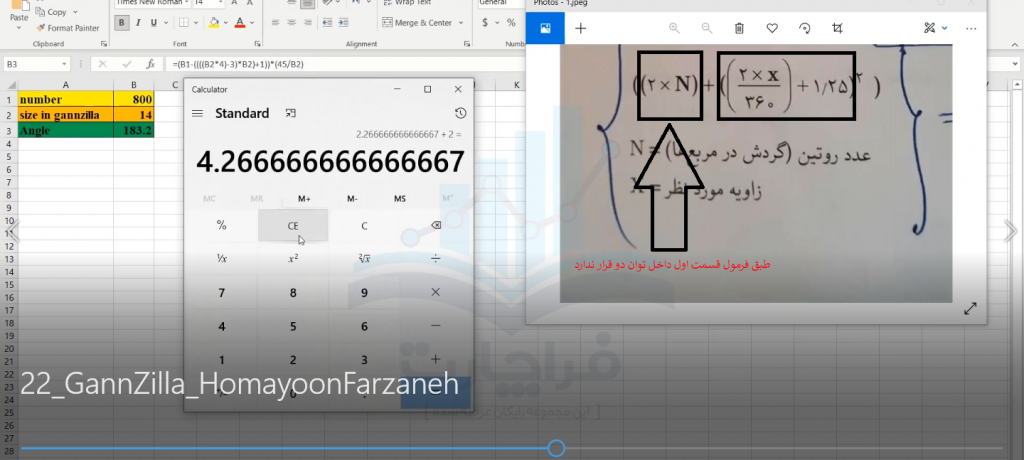Center align text in Excel
The width and height of the screenshot is (1024, 460).
click(x=291, y=23)
